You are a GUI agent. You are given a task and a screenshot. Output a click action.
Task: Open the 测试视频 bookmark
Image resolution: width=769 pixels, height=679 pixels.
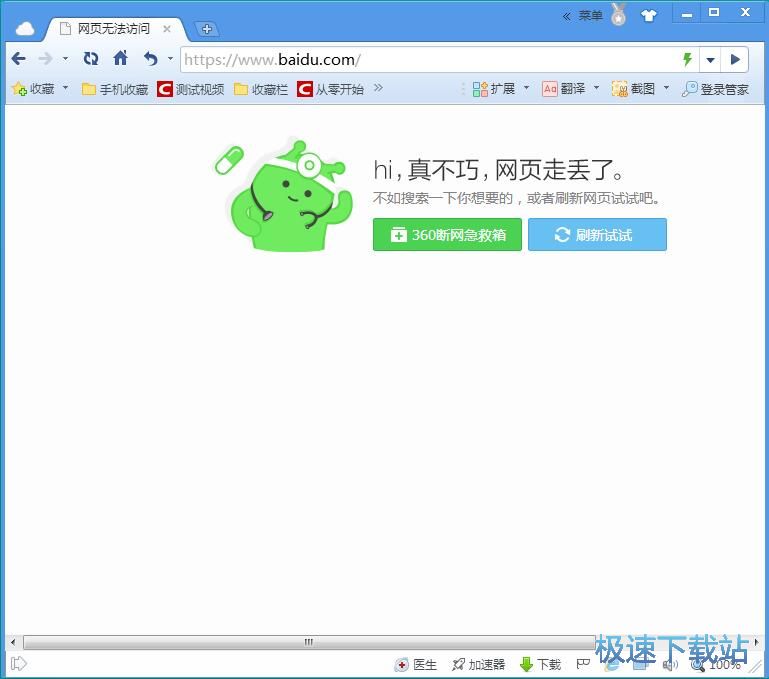[x=191, y=89]
